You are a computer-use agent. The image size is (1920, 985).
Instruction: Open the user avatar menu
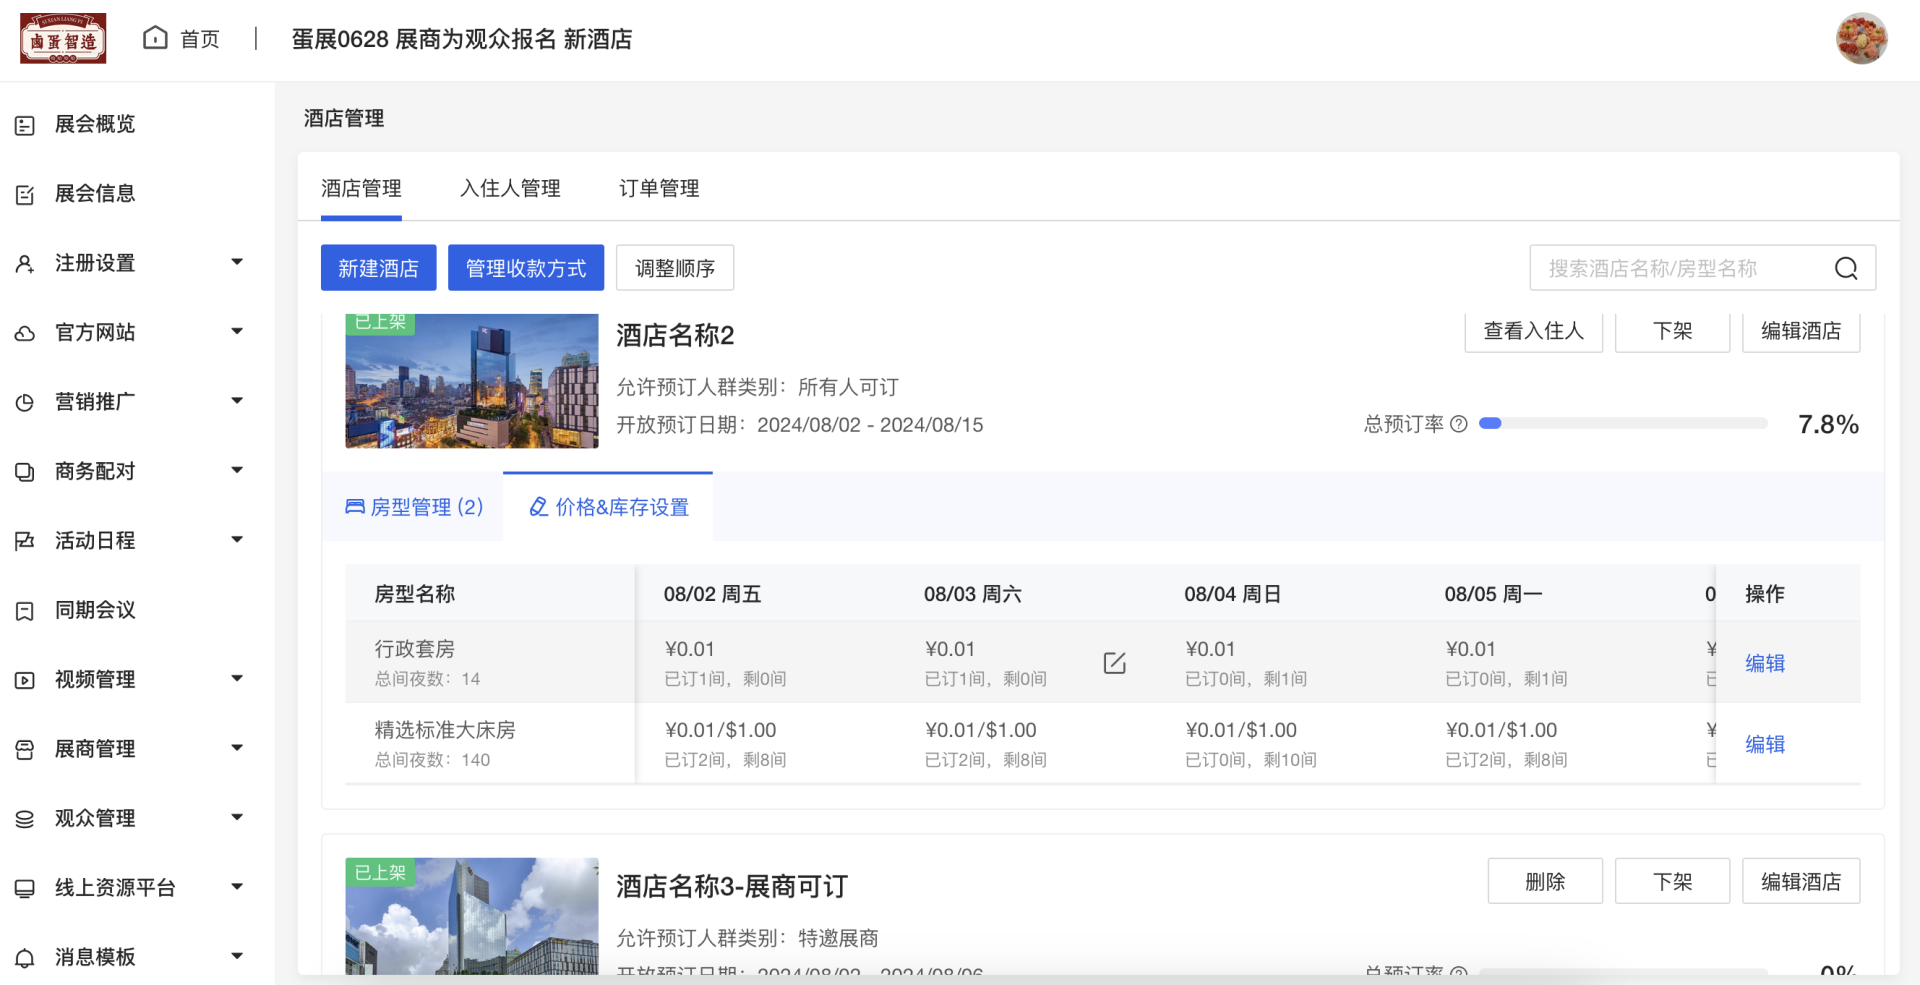(x=1861, y=39)
